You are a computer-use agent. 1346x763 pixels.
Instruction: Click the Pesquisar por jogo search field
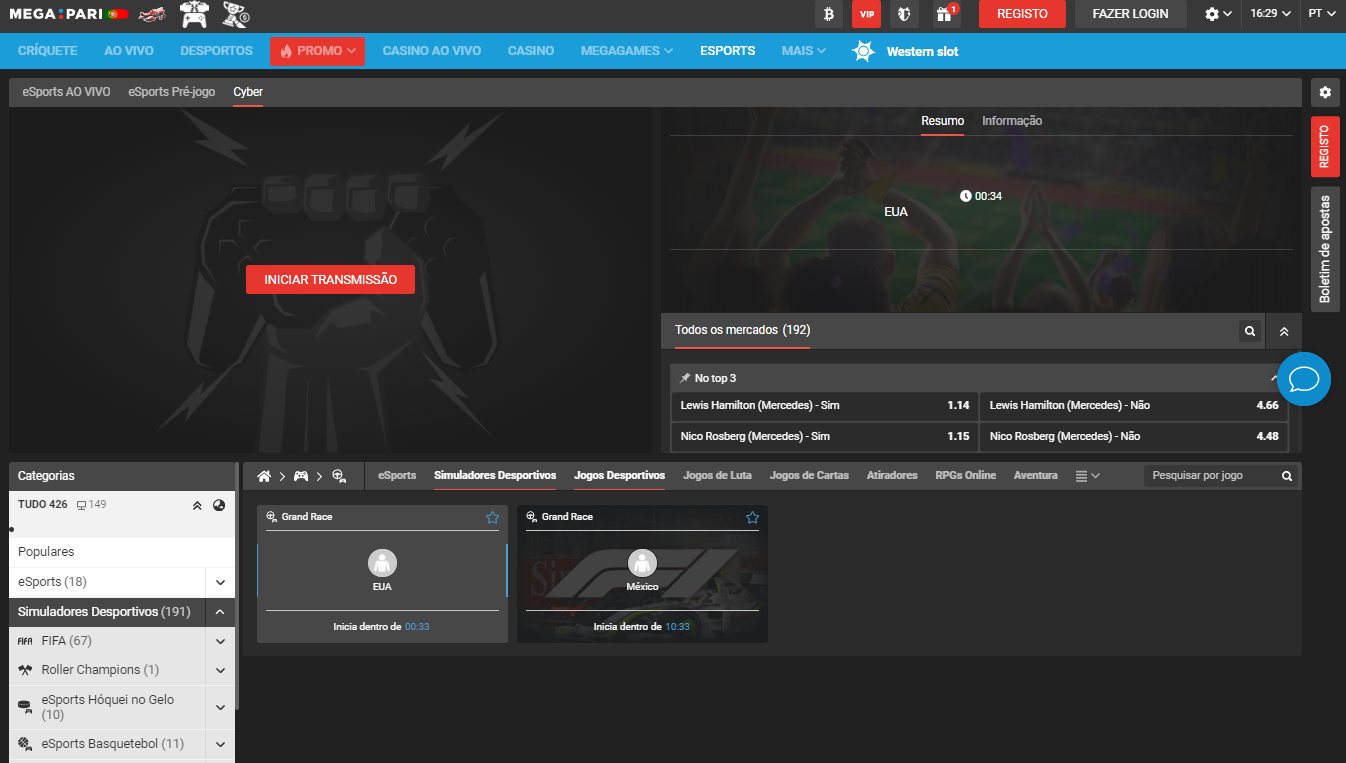coord(1211,476)
